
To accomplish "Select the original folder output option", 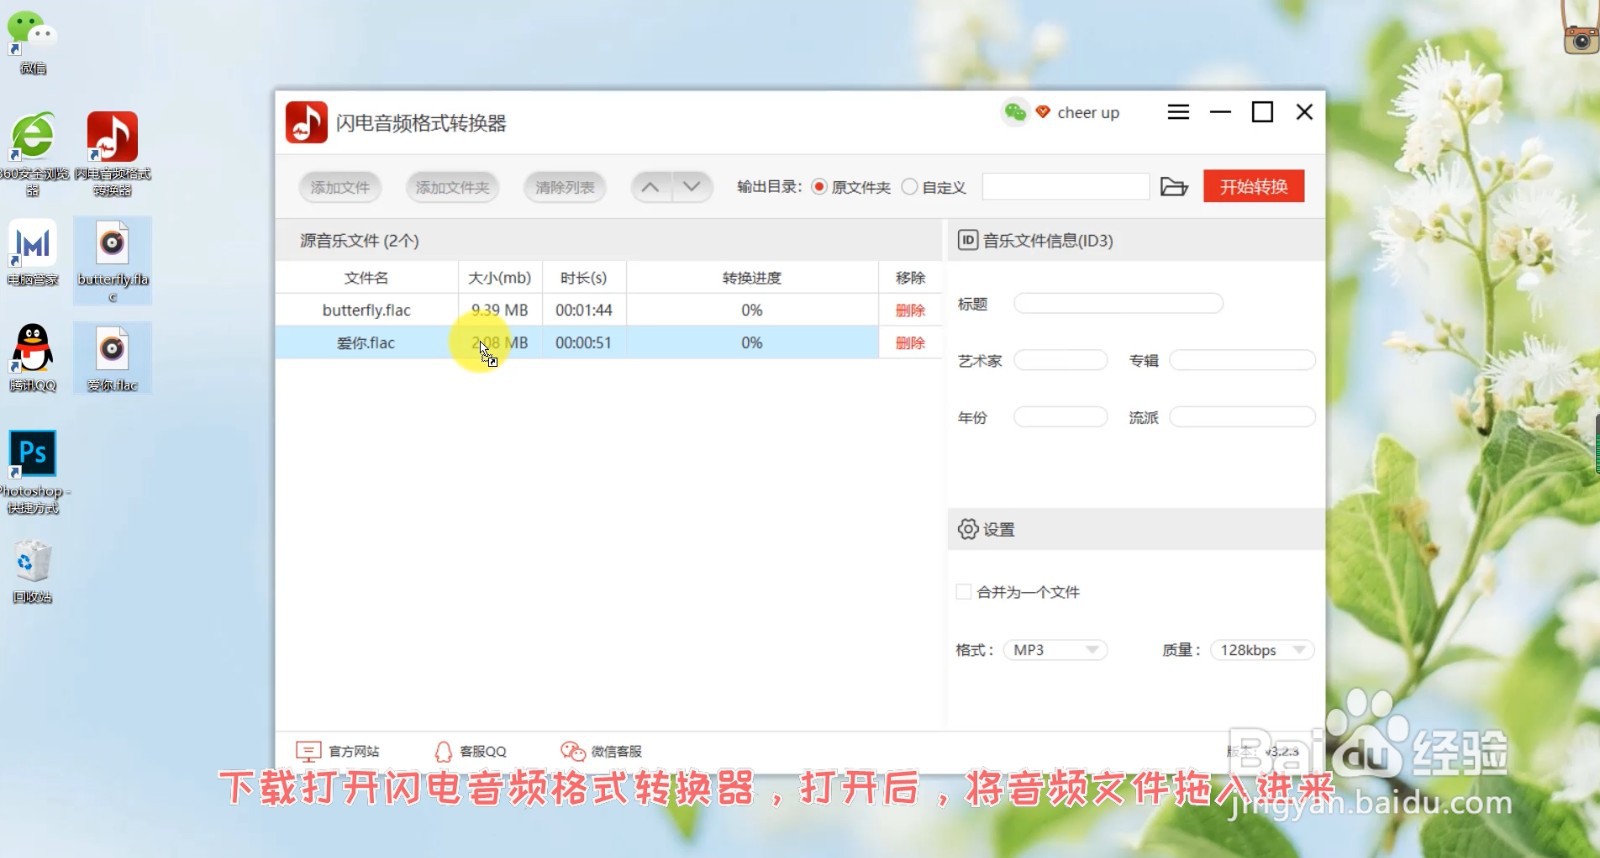I will (x=819, y=187).
